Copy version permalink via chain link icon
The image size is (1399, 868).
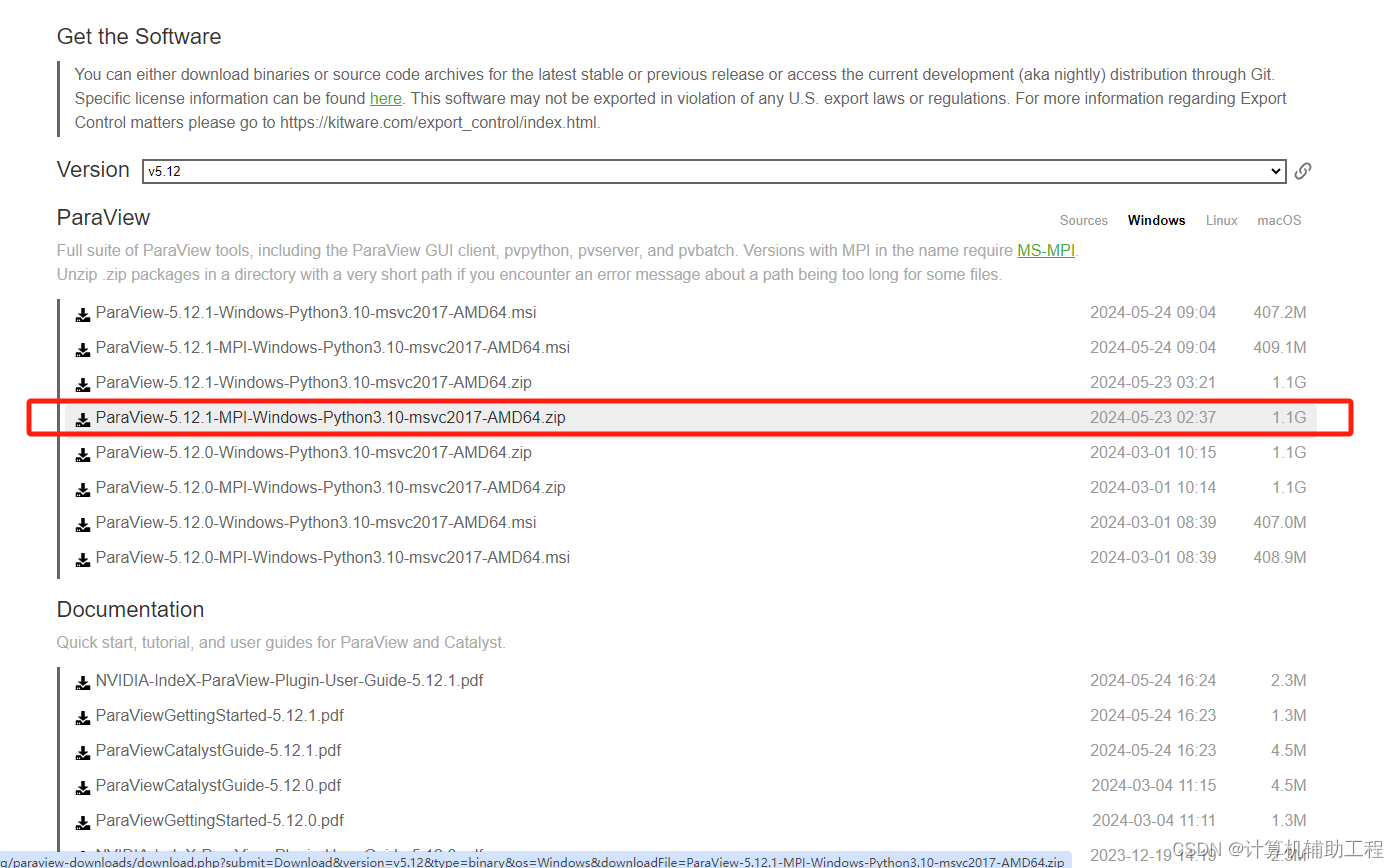click(1303, 171)
